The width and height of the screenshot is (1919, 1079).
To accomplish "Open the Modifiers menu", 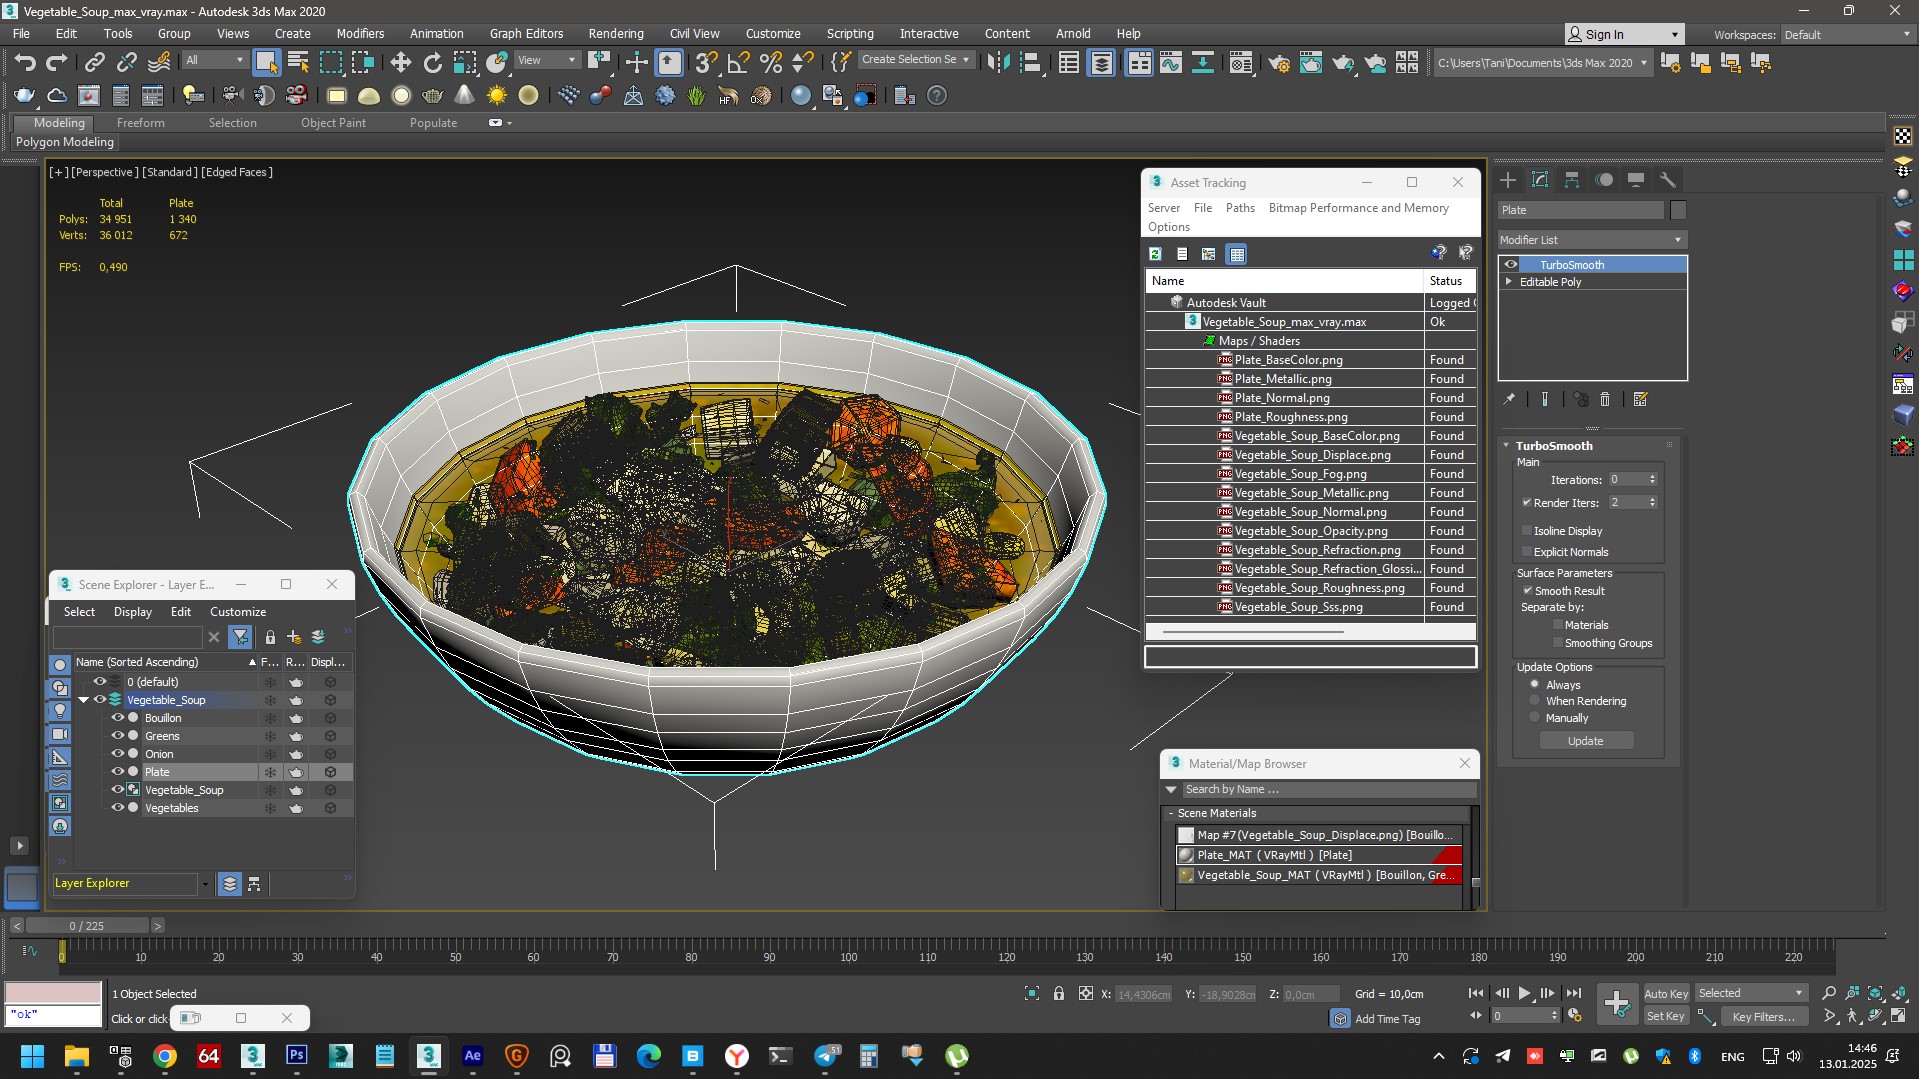I will pos(360,34).
